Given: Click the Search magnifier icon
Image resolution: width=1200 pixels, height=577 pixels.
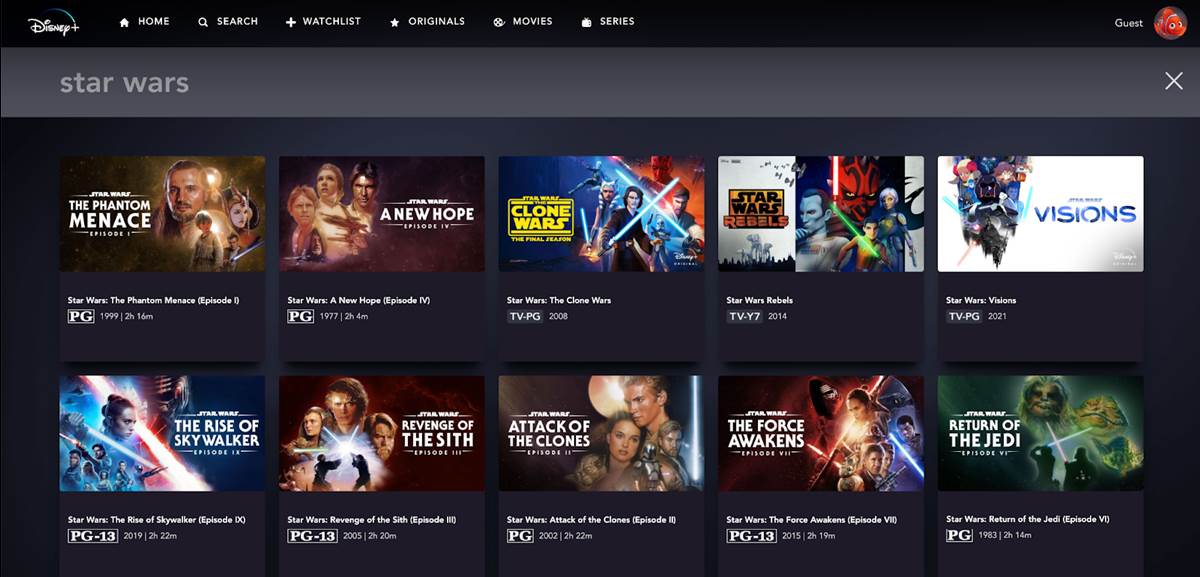Looking at the screenshot, I should 203,22.
